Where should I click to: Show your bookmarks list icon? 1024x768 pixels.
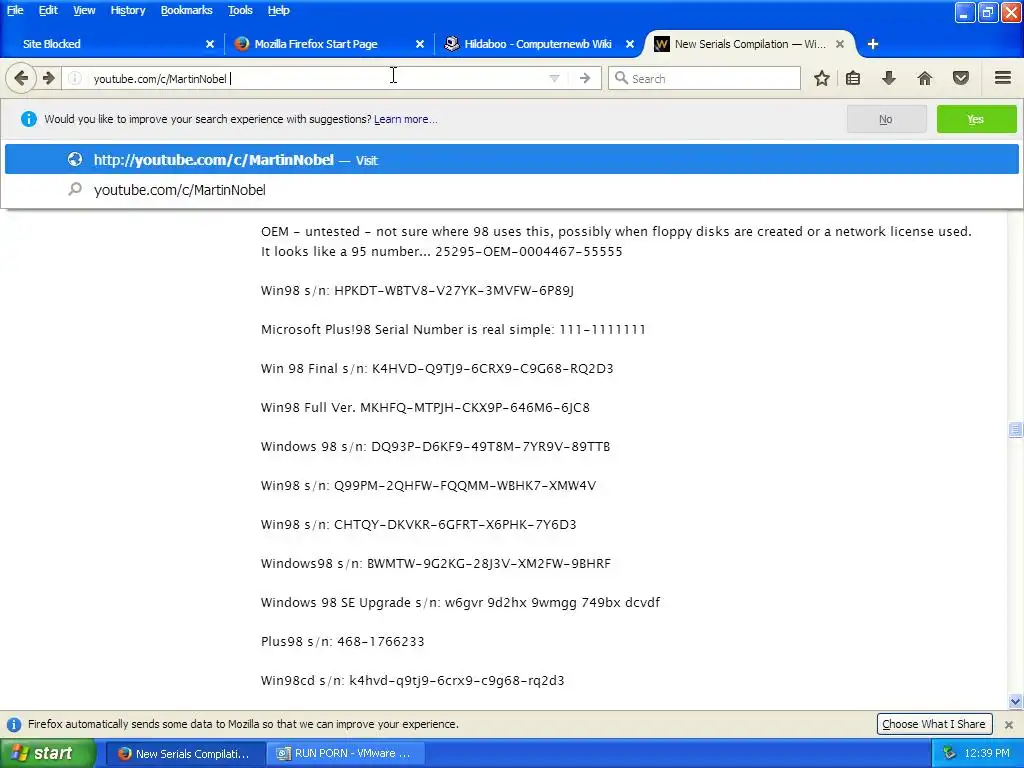pos(853,78)
